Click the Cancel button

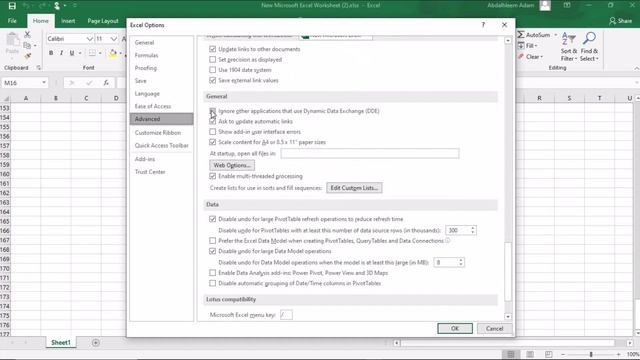click(494, 329)
